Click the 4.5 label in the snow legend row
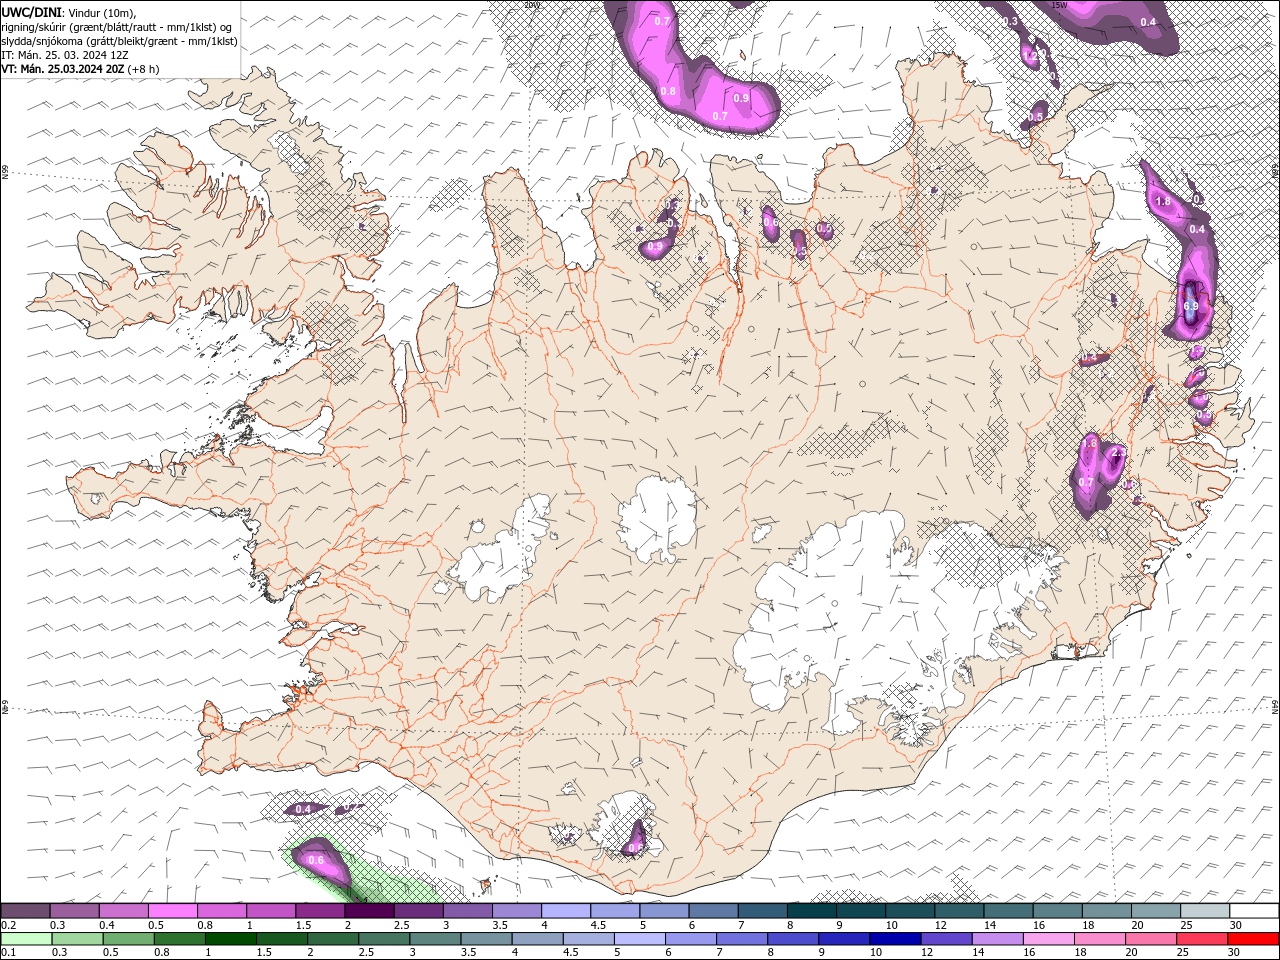Image resolution: width=1280 pixels, height=960 pixels. [x=598, y=925]
